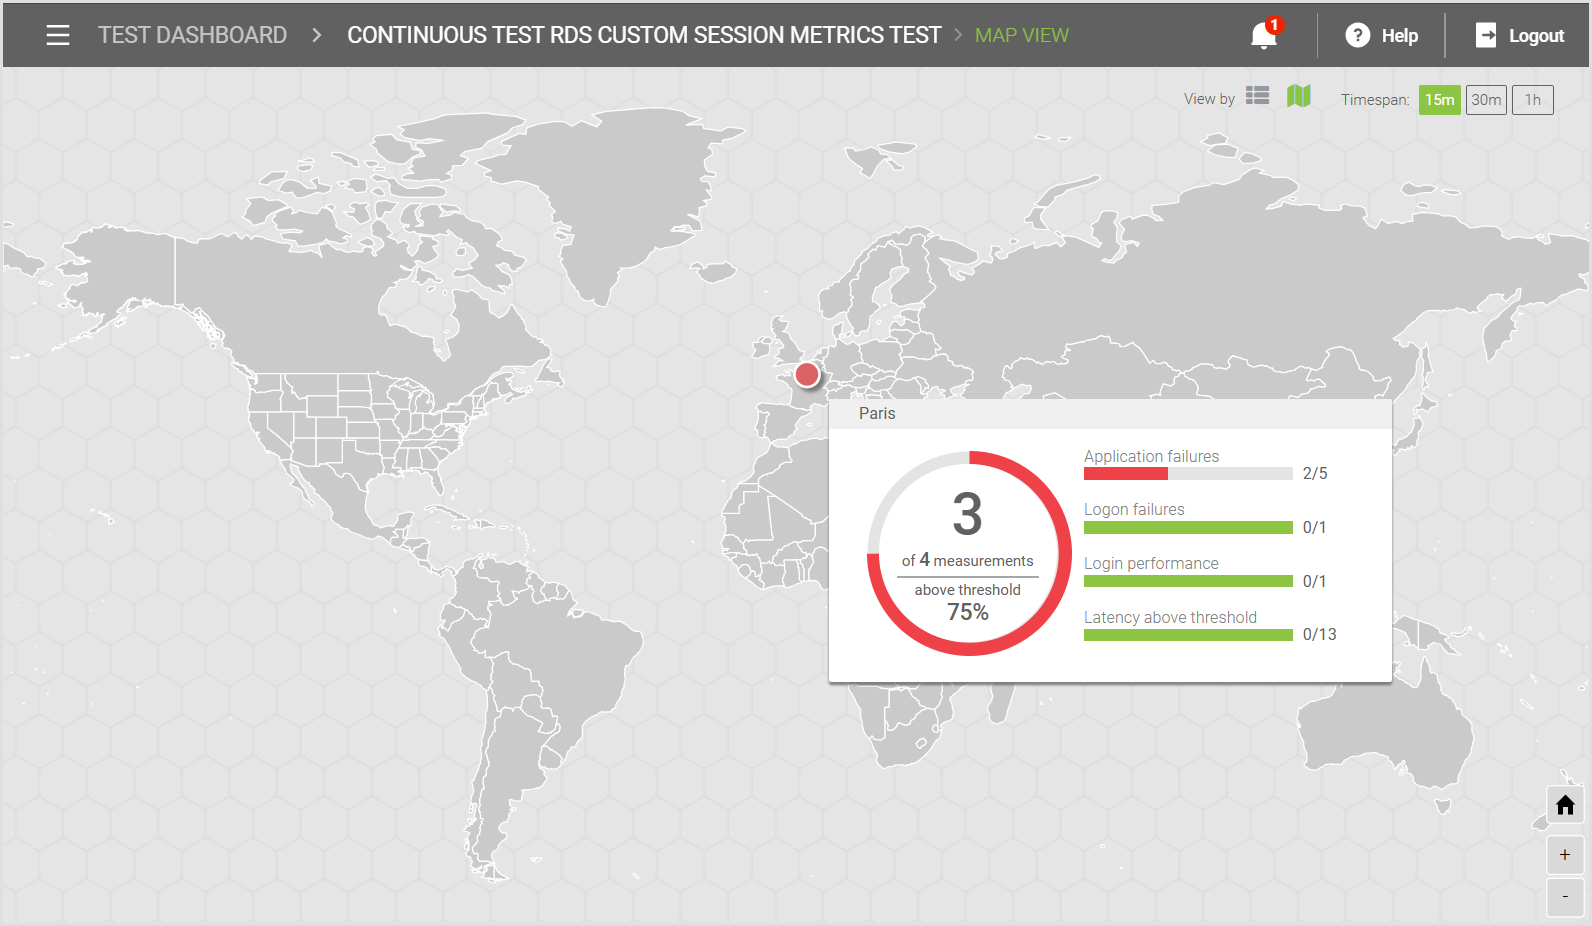Open the hamburger navigation menu
This screenshot has width=1592, height=926.
pyautogui.click(x=58, y=35)
